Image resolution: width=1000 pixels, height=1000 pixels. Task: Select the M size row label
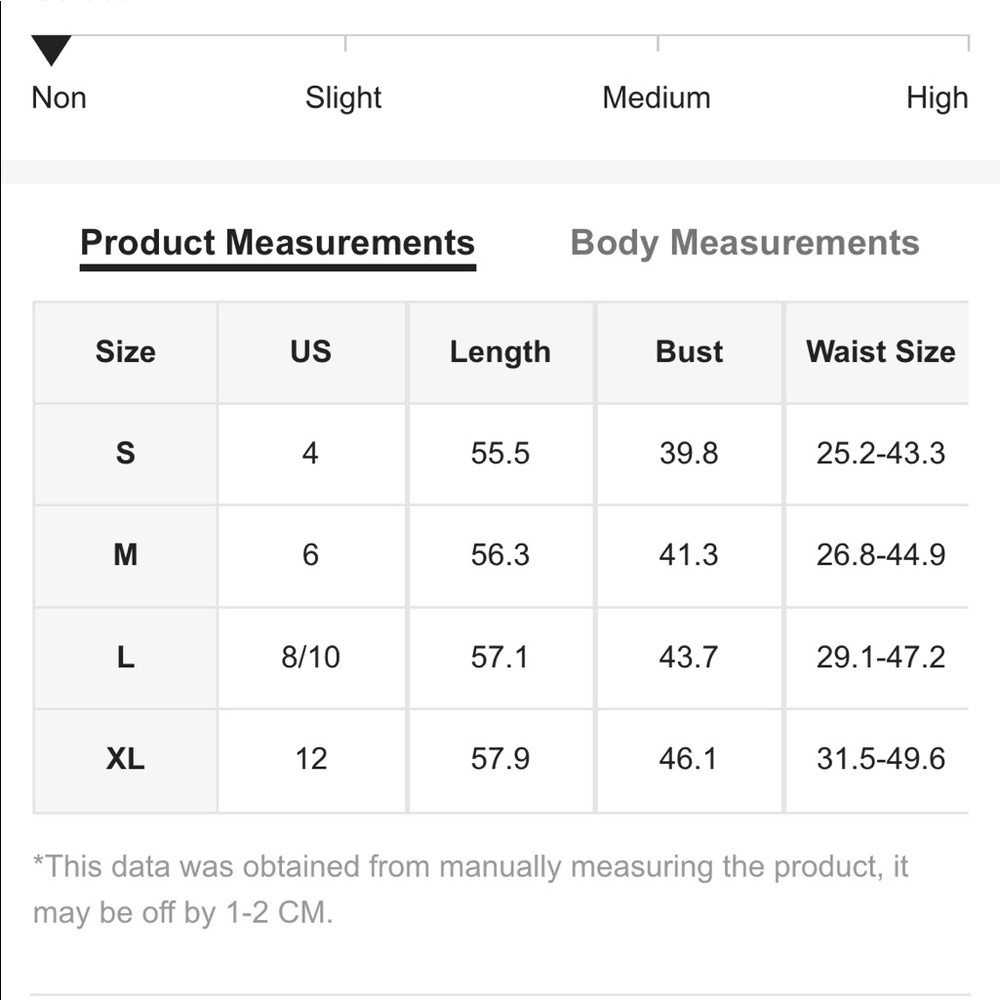tap(126, 555)
